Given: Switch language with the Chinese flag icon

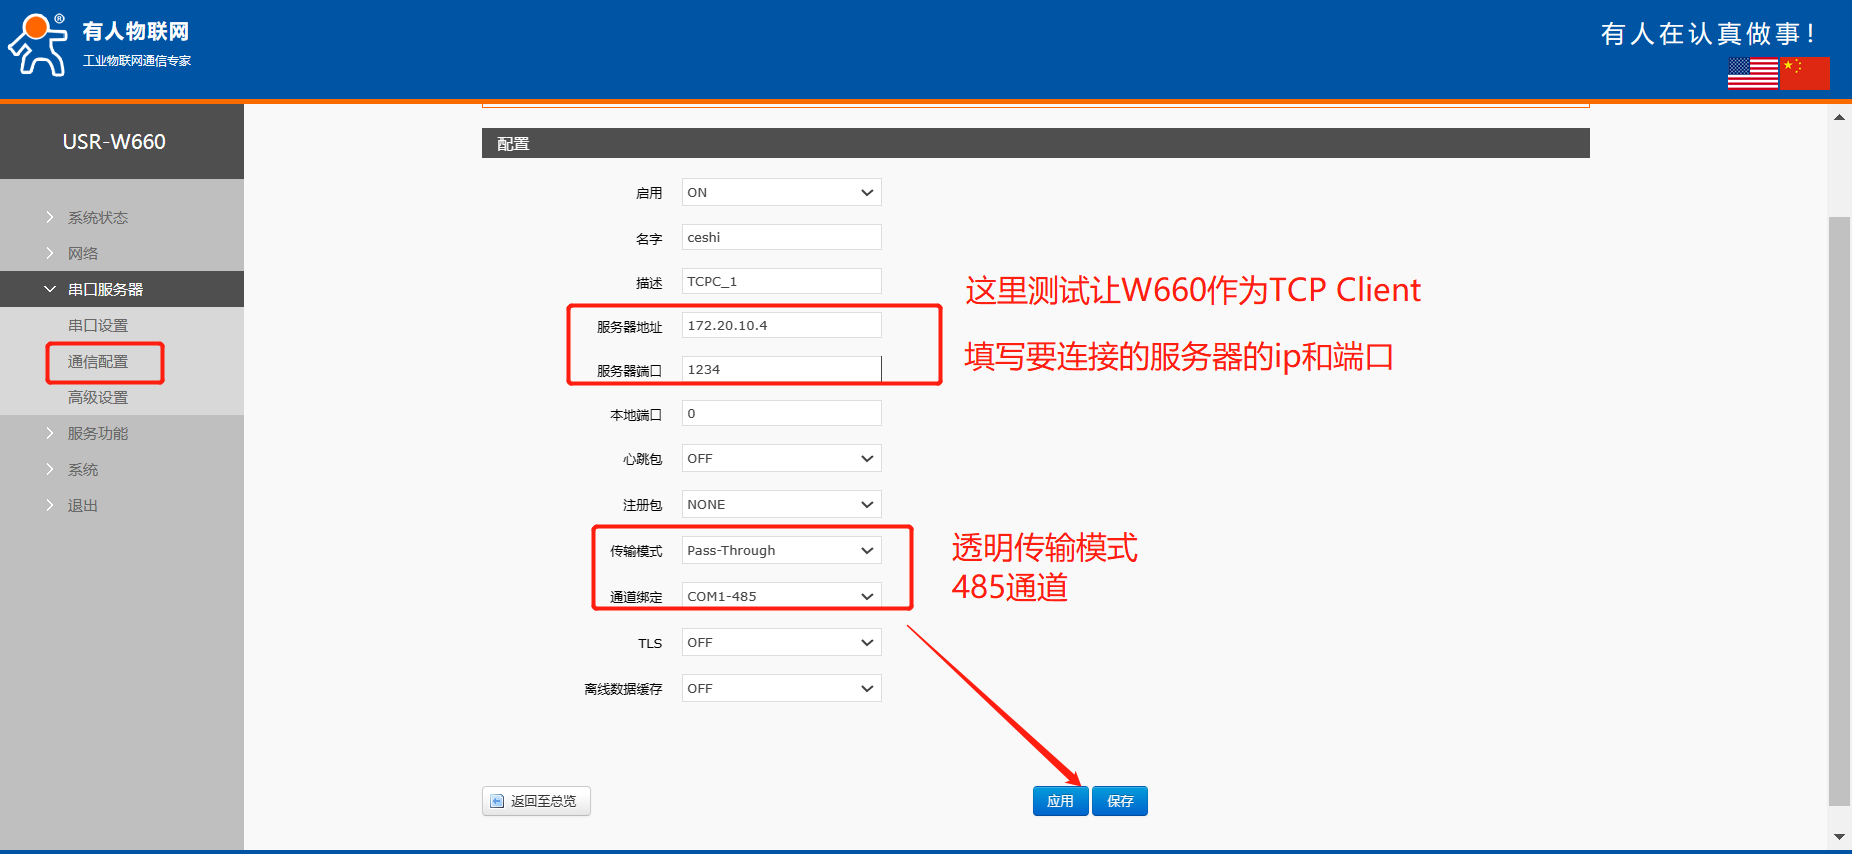Looking at the screenshot, I should tap(1805, 73).
